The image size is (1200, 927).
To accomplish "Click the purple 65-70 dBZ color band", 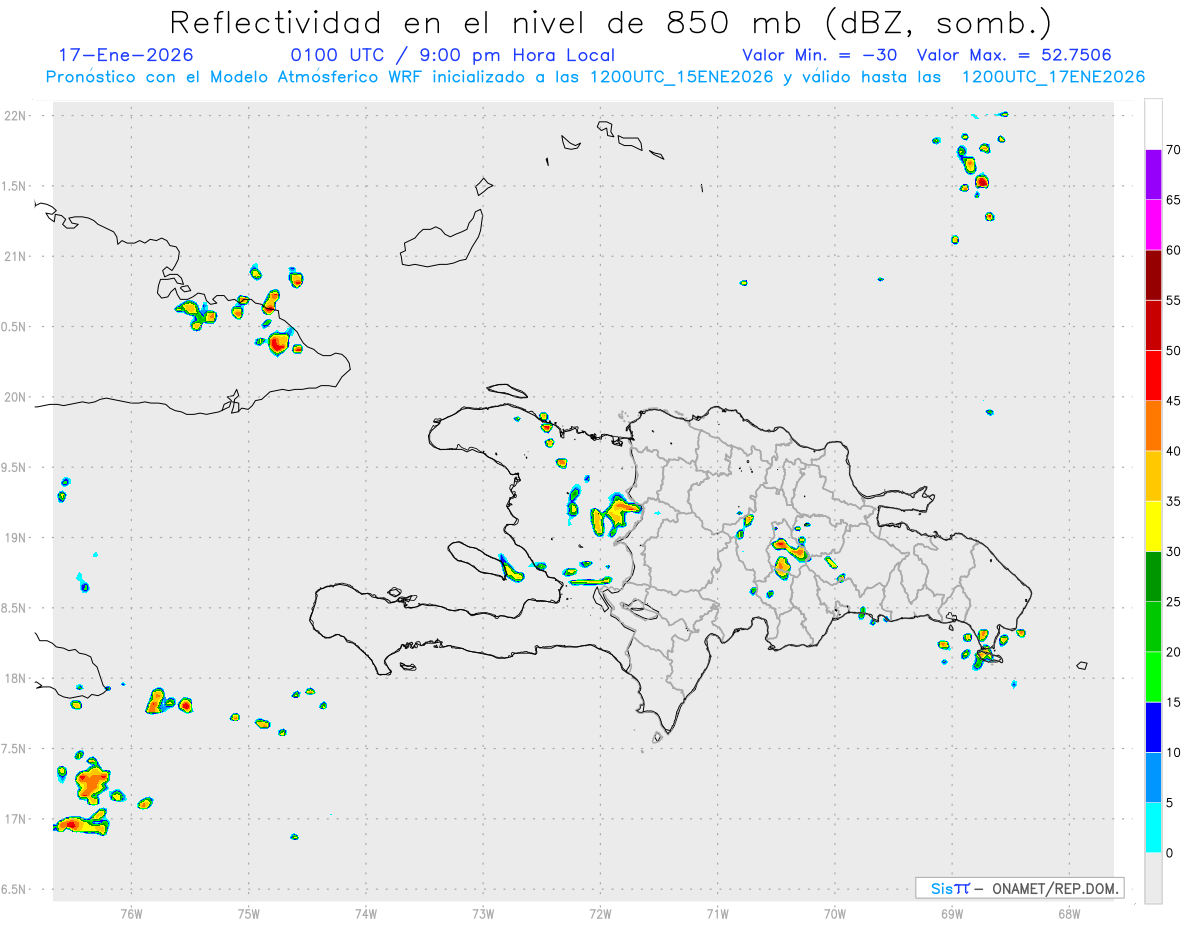I will 1153,175.
